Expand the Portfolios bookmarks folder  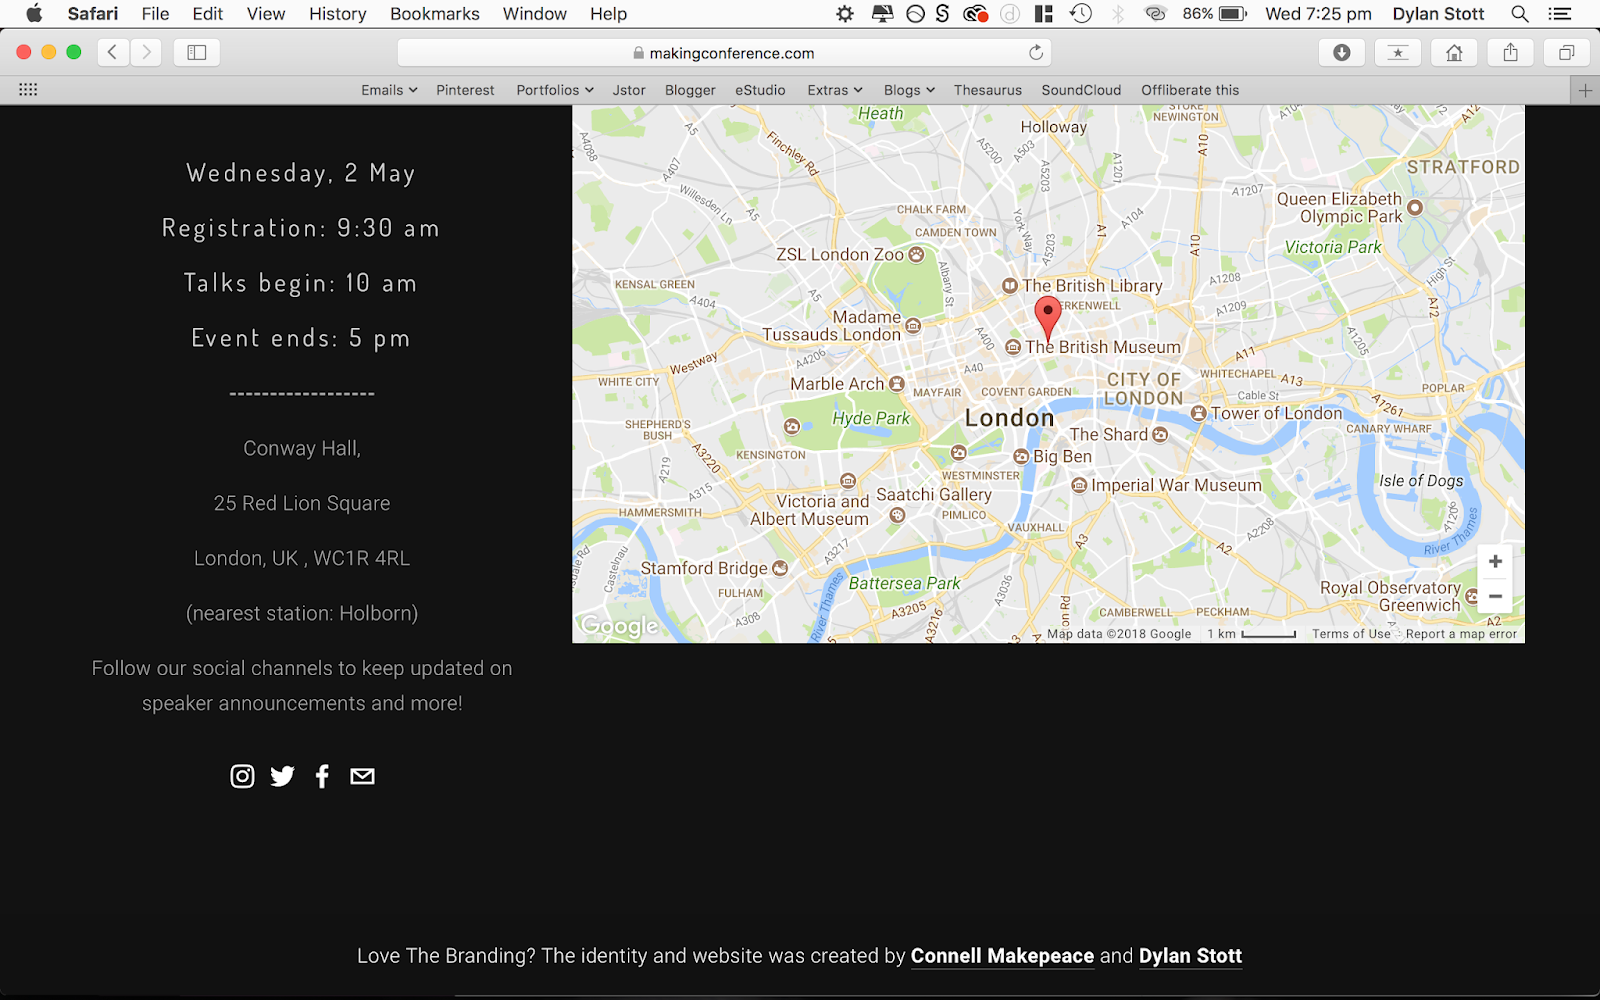pos(555,90)
